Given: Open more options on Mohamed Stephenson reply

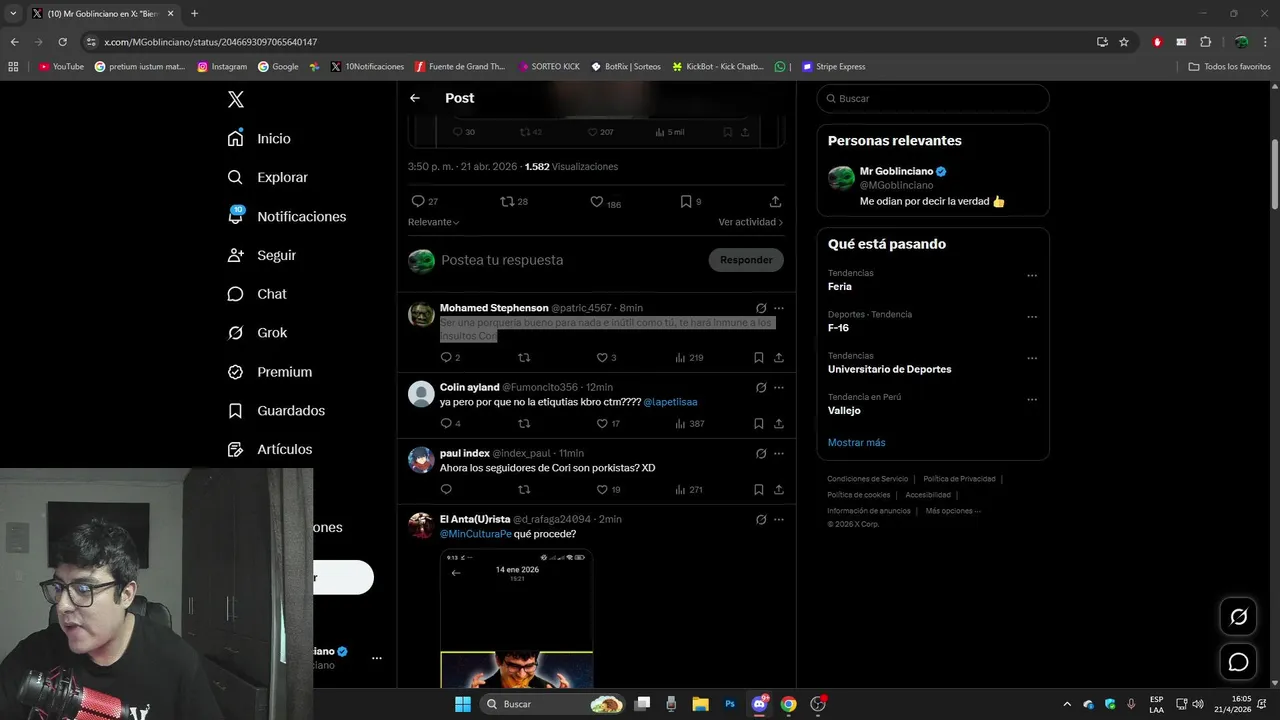Looking at the screenshot, I should pos(779,308).
